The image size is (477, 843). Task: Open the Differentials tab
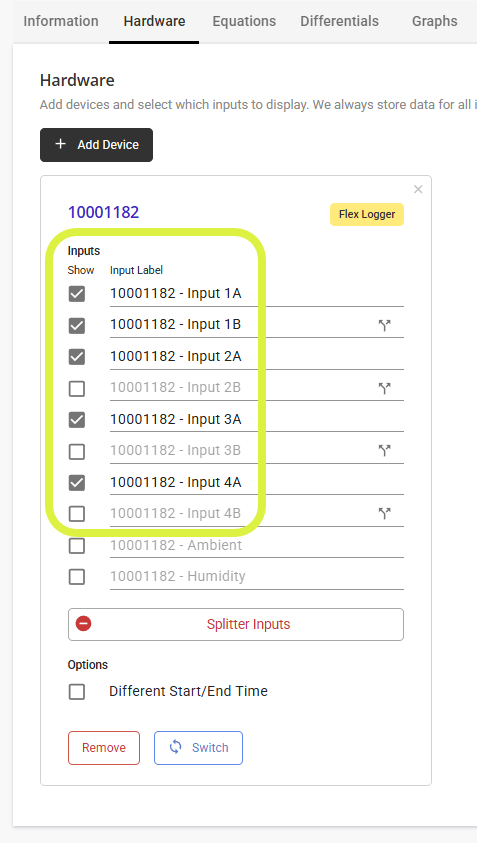339,22
